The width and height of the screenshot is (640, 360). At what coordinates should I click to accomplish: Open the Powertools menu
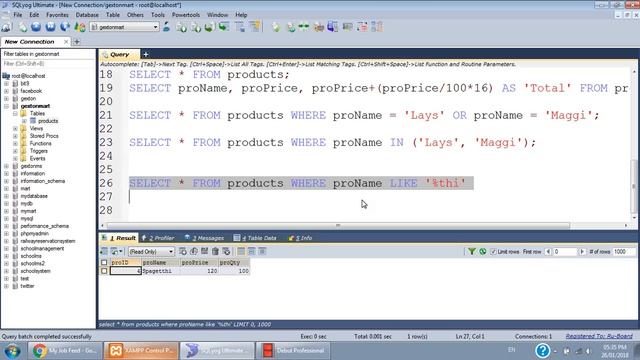coord(186,15)
